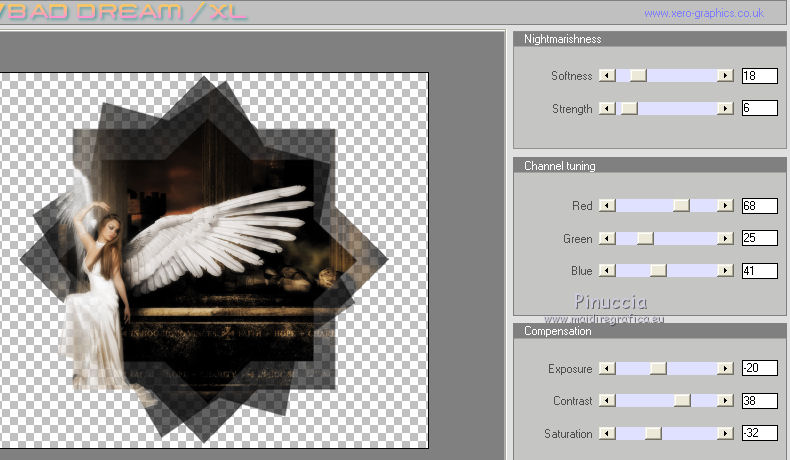790x460 pixels.
Task: Click the Compensation section header
Action: [x=649, y=331]
